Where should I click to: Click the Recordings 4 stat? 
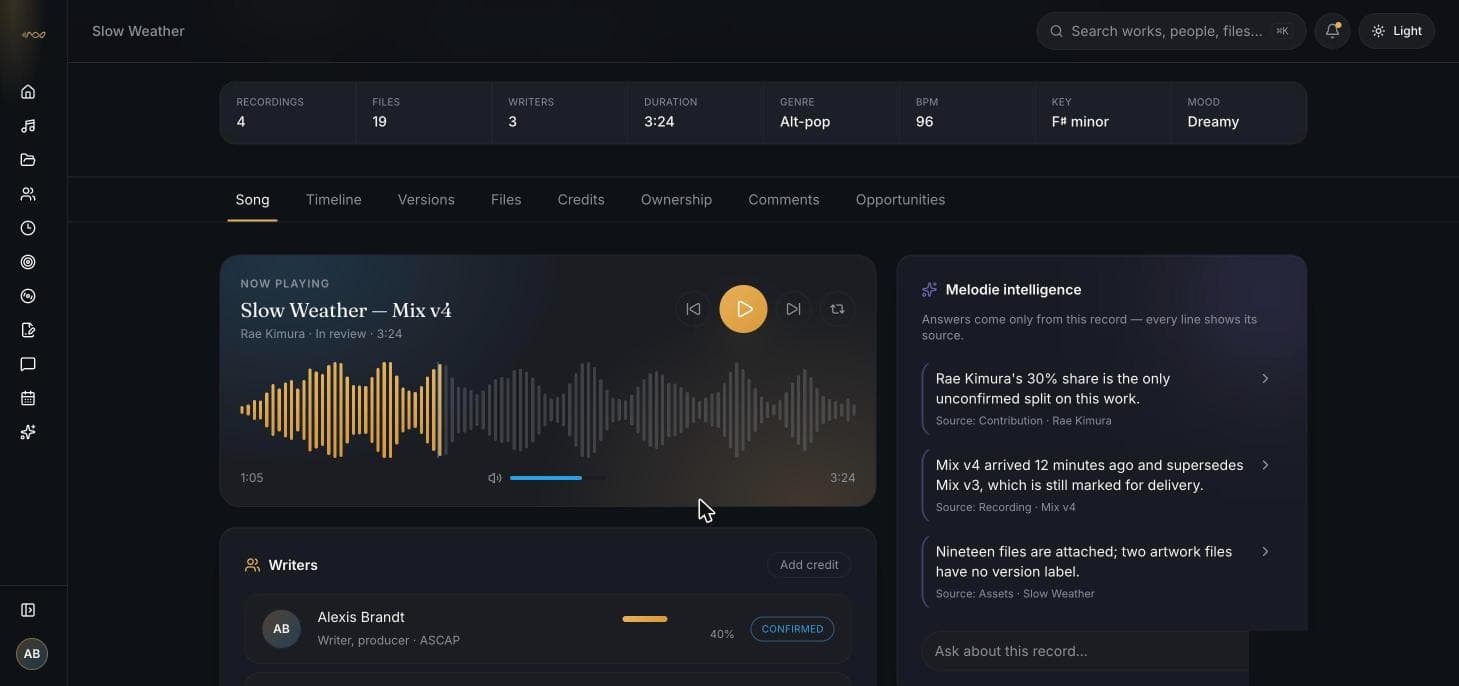288,112
